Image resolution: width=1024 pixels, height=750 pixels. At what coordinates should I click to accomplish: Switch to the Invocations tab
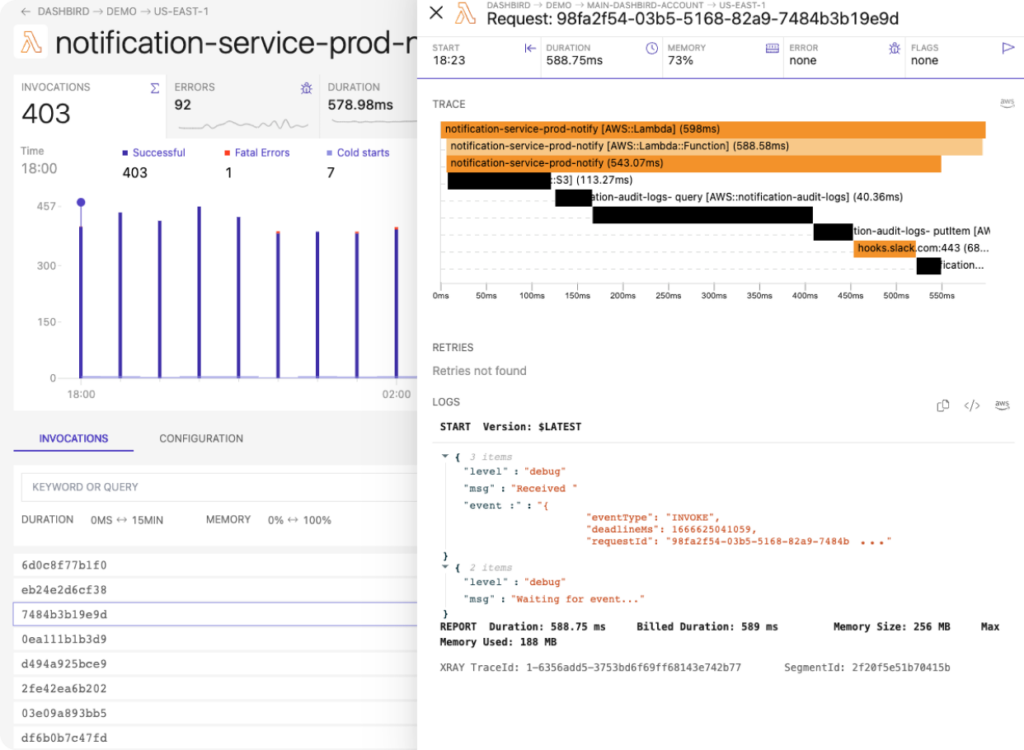73,438
